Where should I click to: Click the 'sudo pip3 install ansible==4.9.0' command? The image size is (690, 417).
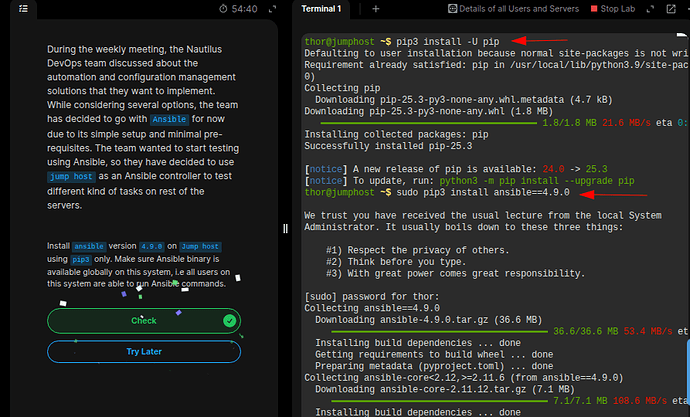pos(483,193)
